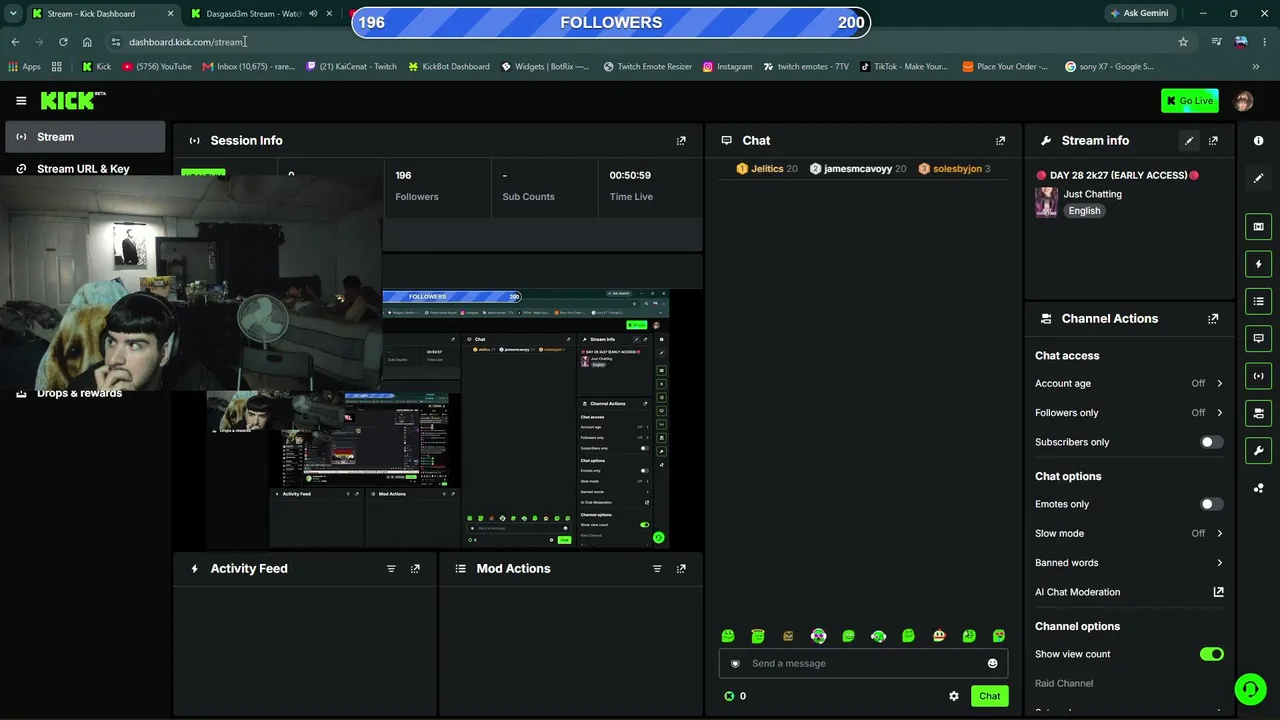The width and height of the screenshot is (1280, 720).
Task: Toggle Emotes only mode
Action: [1211, 505]
